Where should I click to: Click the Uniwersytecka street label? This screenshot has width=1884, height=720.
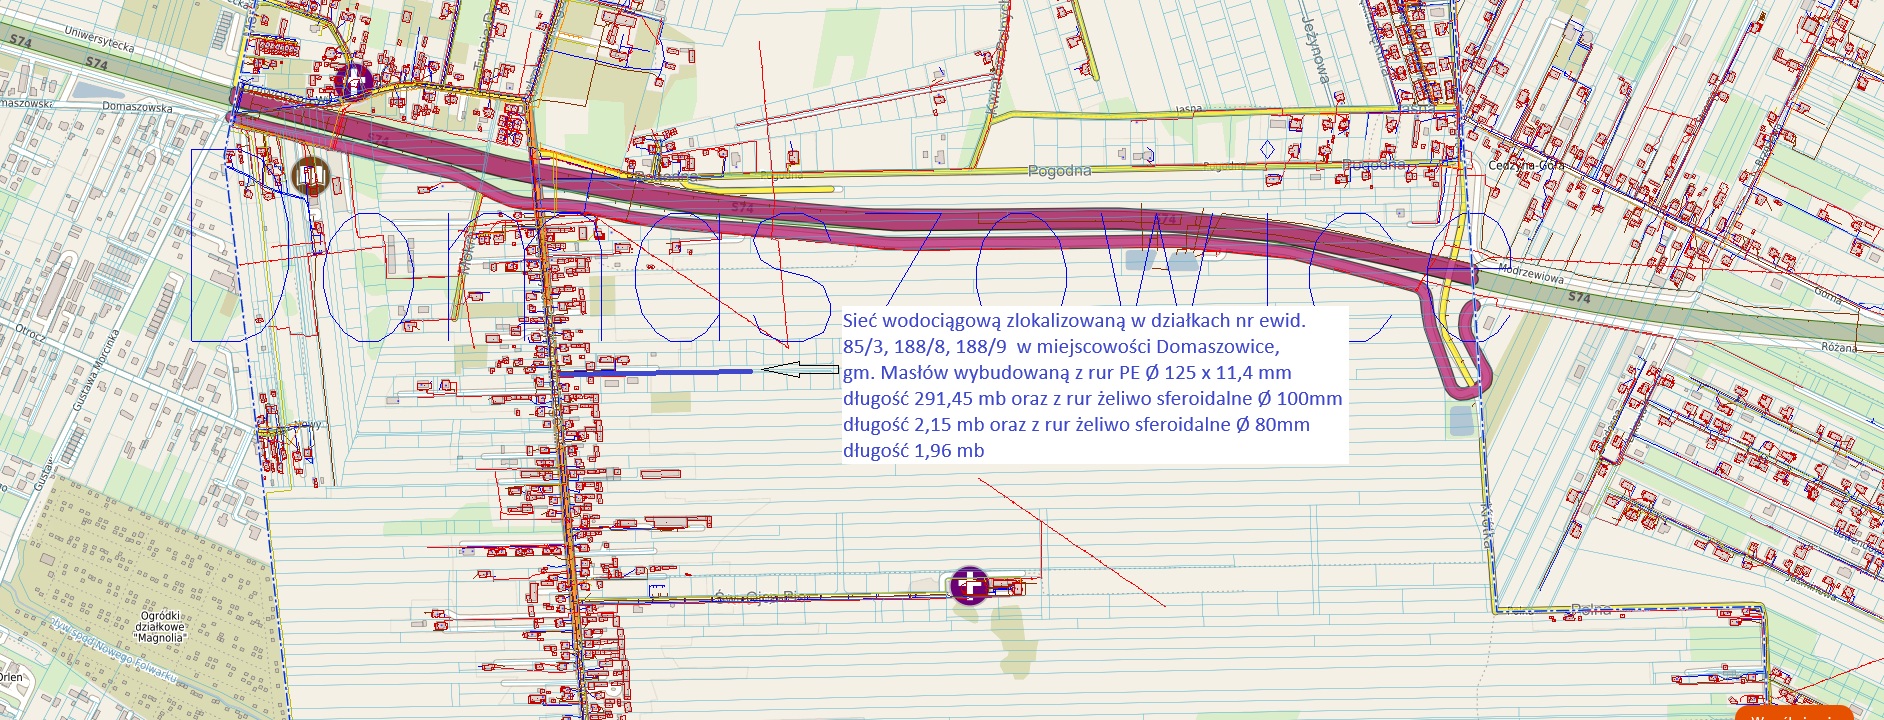[98, 40]
